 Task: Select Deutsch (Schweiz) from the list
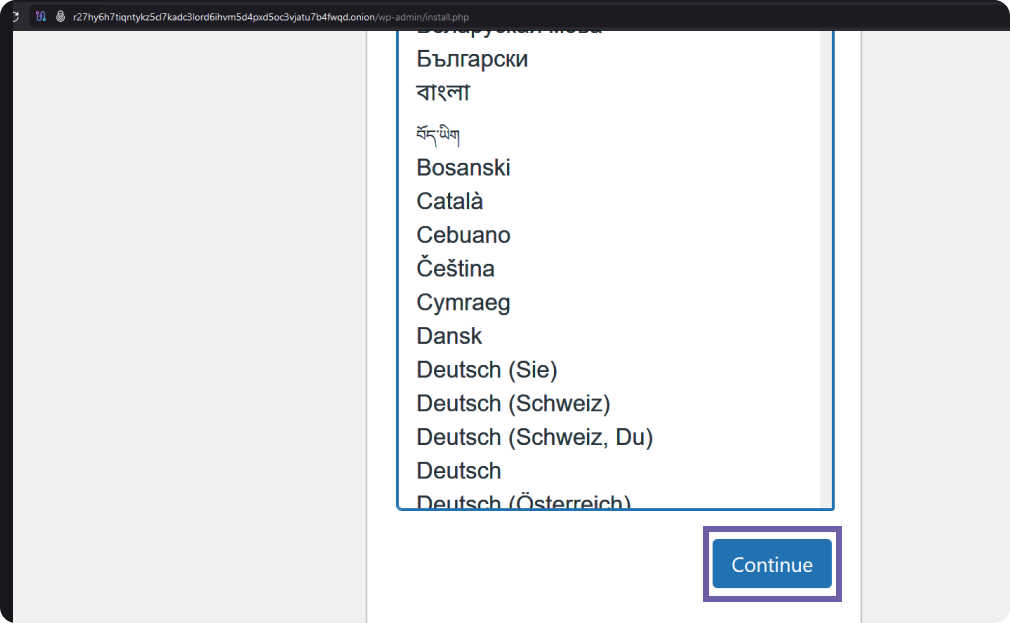[513, 404]
